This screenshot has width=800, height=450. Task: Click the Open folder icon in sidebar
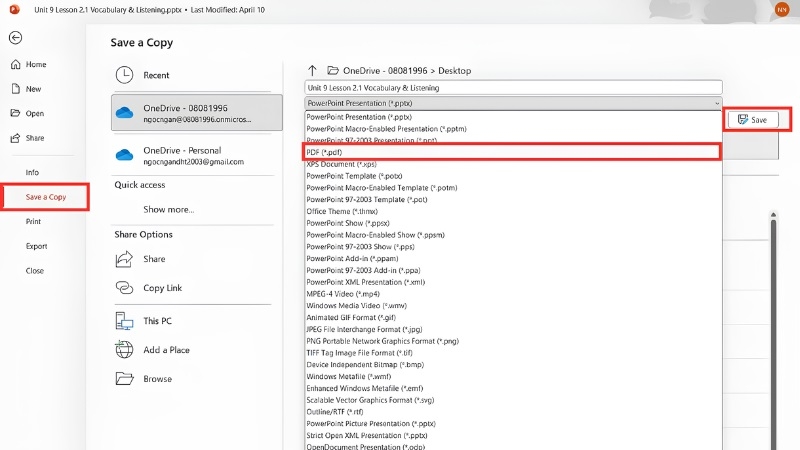16,113
